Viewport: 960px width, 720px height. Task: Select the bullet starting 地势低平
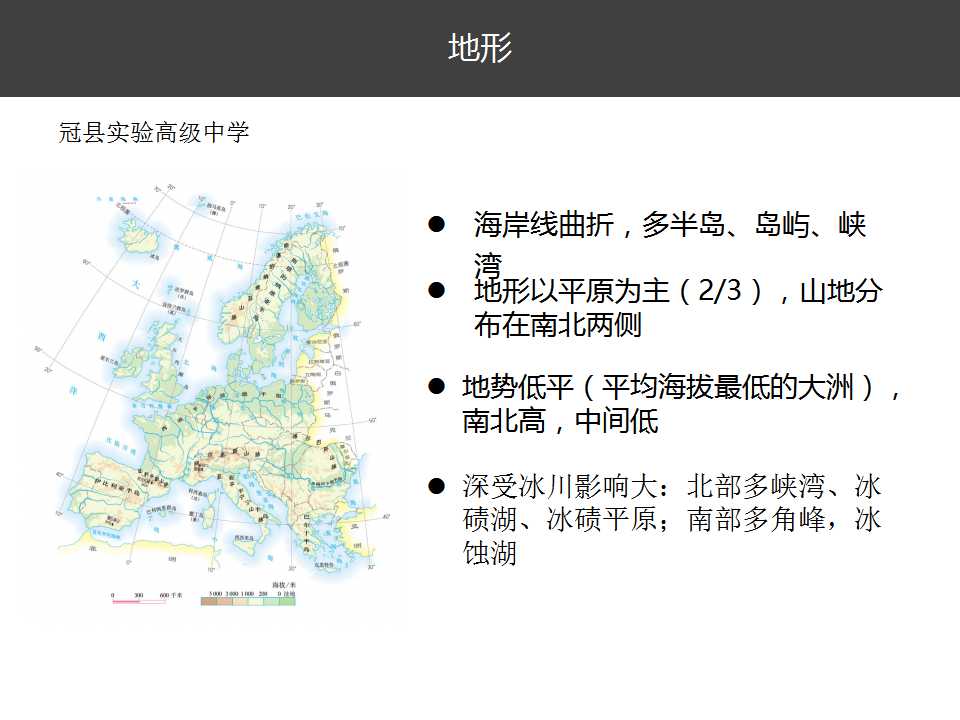click(681, 404)
